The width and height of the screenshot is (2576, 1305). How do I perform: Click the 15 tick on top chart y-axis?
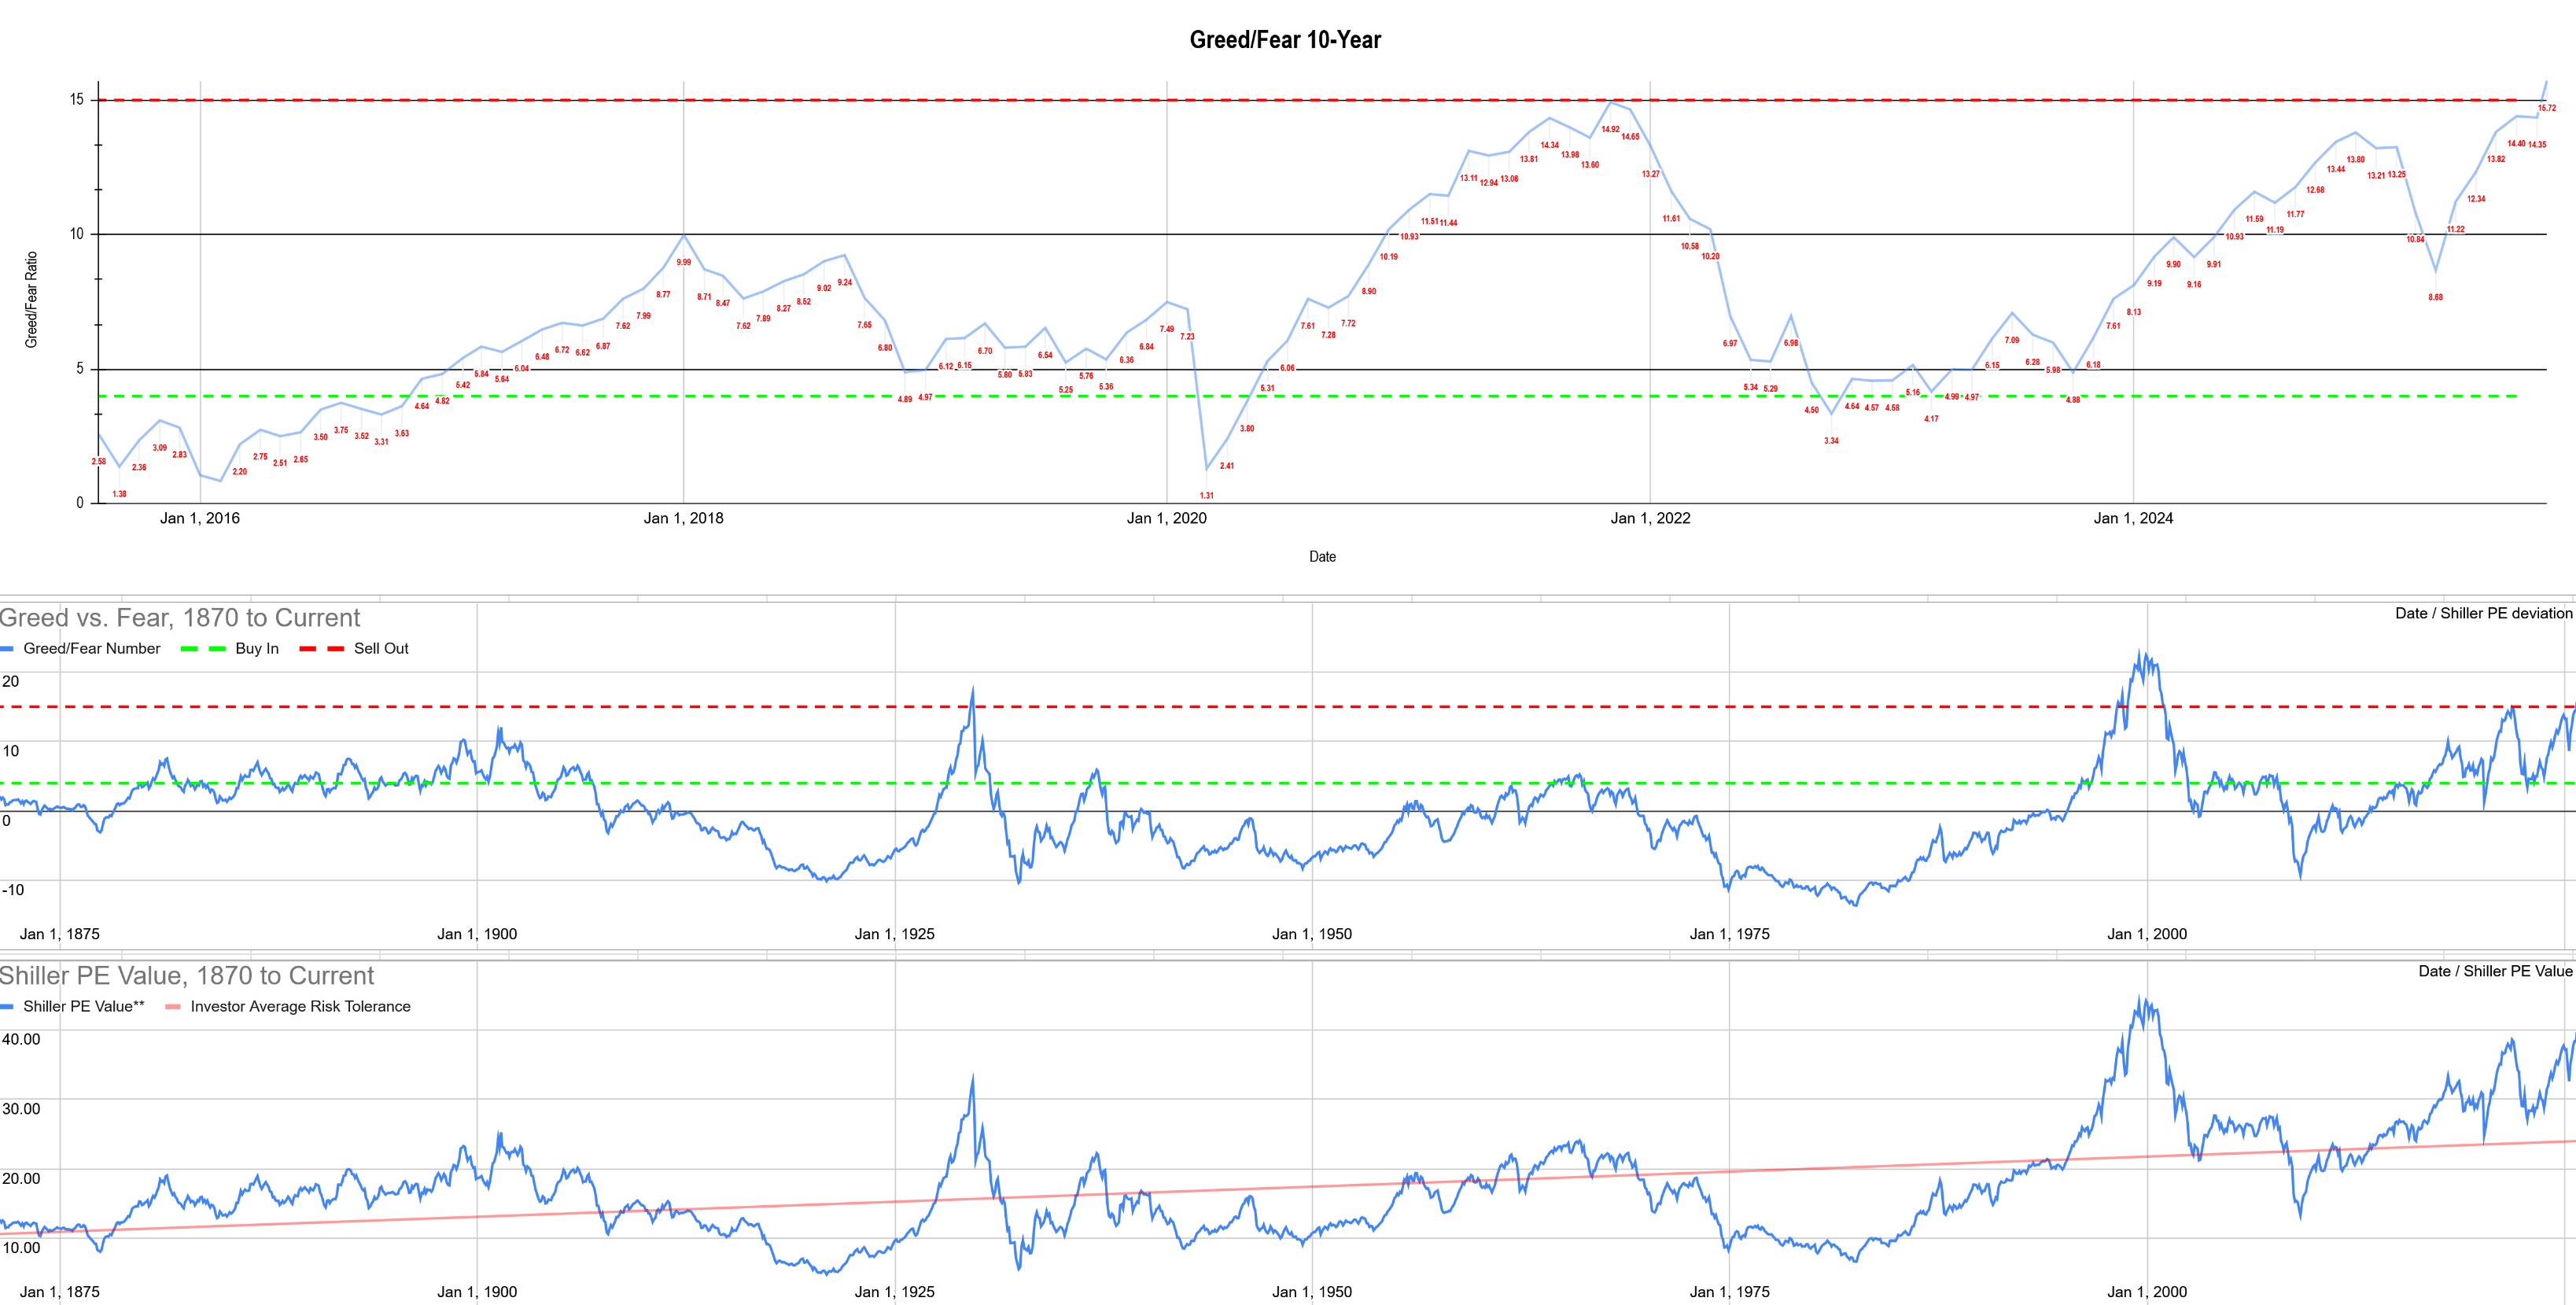point(76,99)
